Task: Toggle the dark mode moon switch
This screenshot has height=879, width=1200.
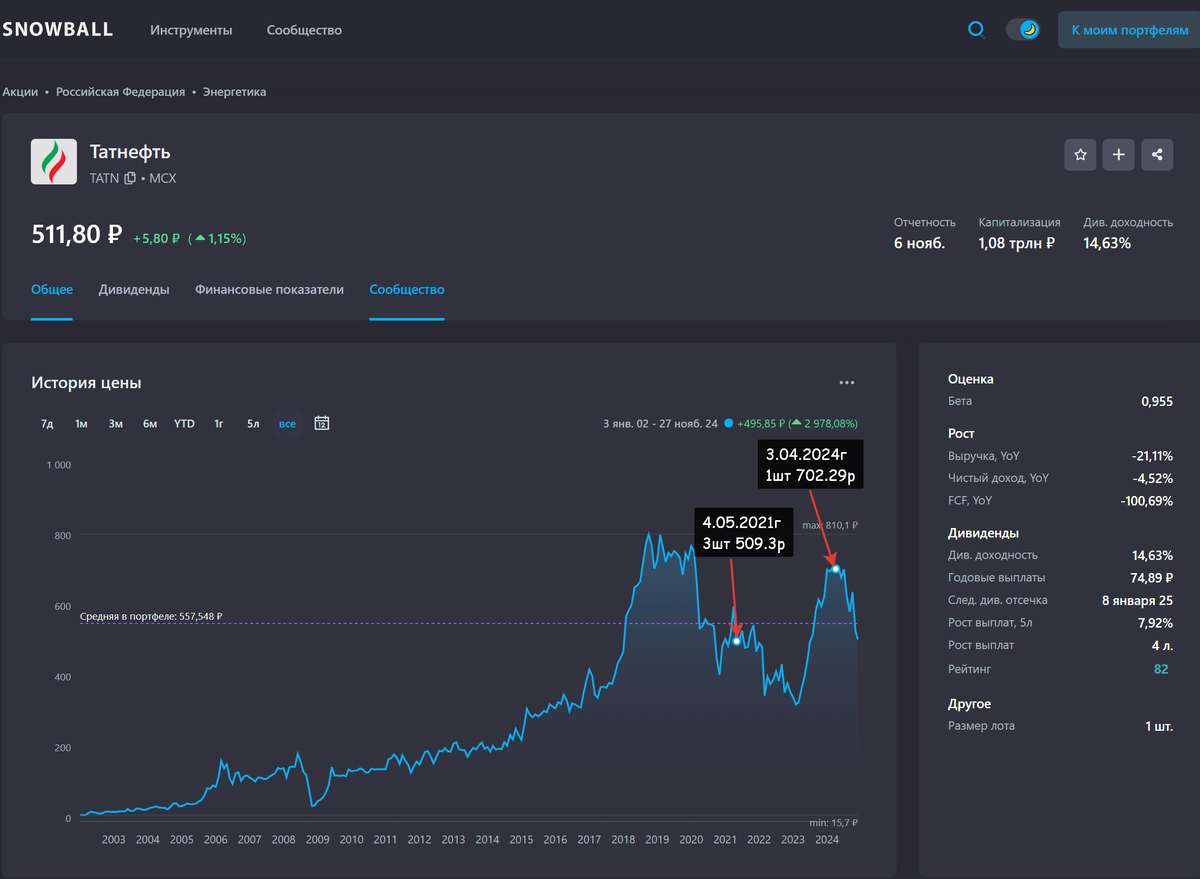Action: (x=1023, y=30)
